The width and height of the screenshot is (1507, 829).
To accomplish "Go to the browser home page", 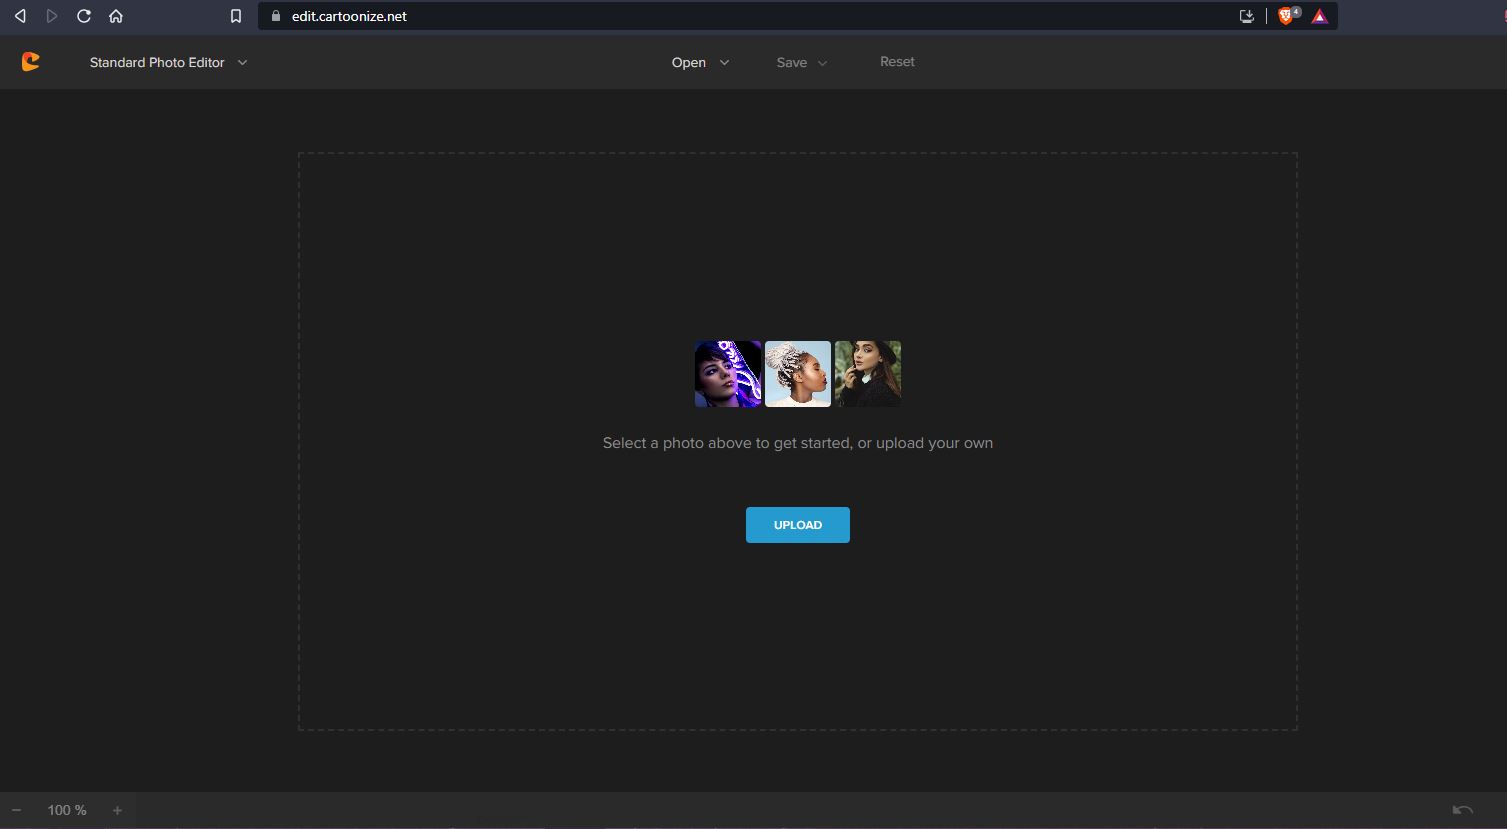I will [x=116, y=16].
